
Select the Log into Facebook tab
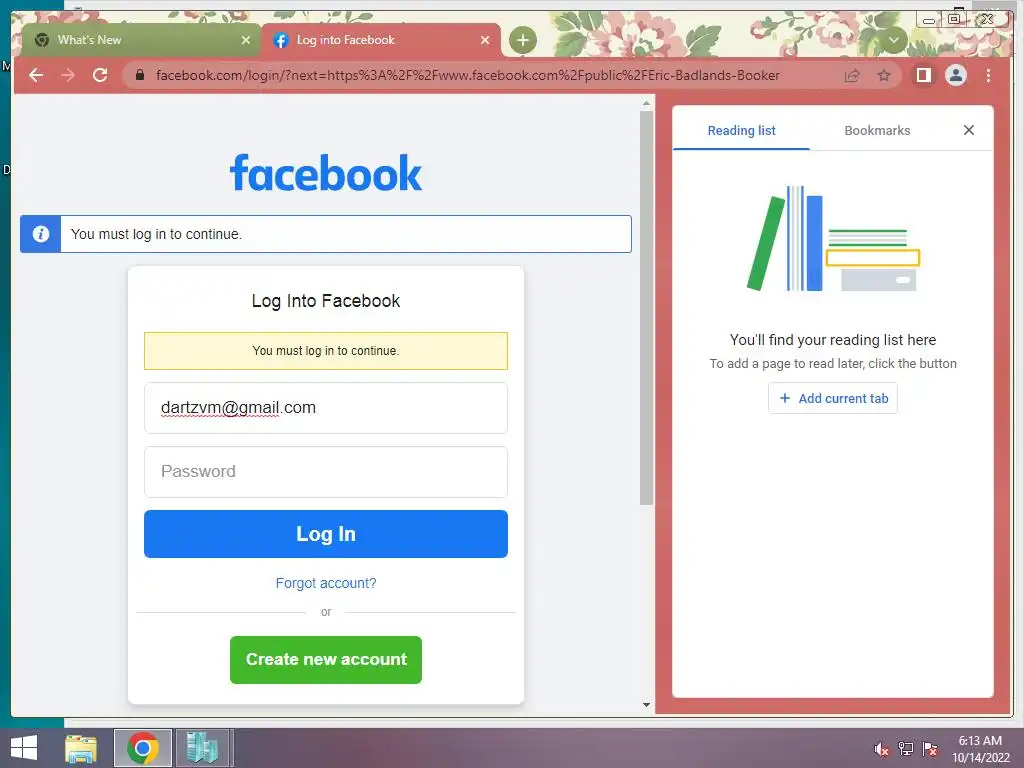pyautogui.click(x=381, y=40)
